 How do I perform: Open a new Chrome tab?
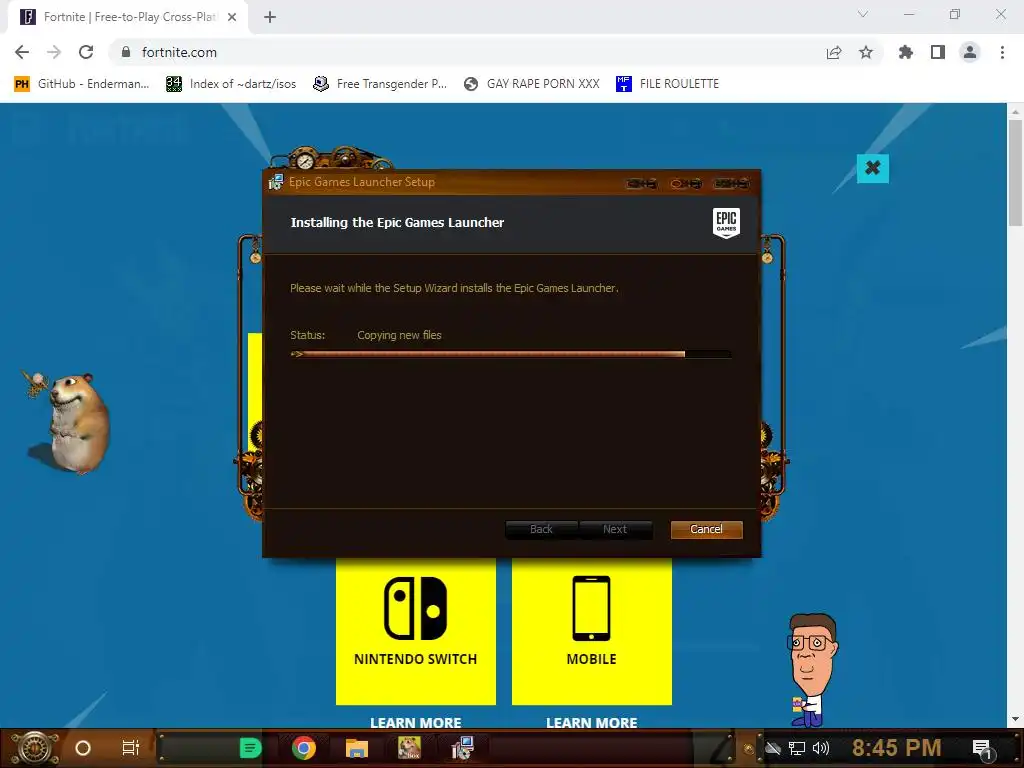[x=270, y=17]
